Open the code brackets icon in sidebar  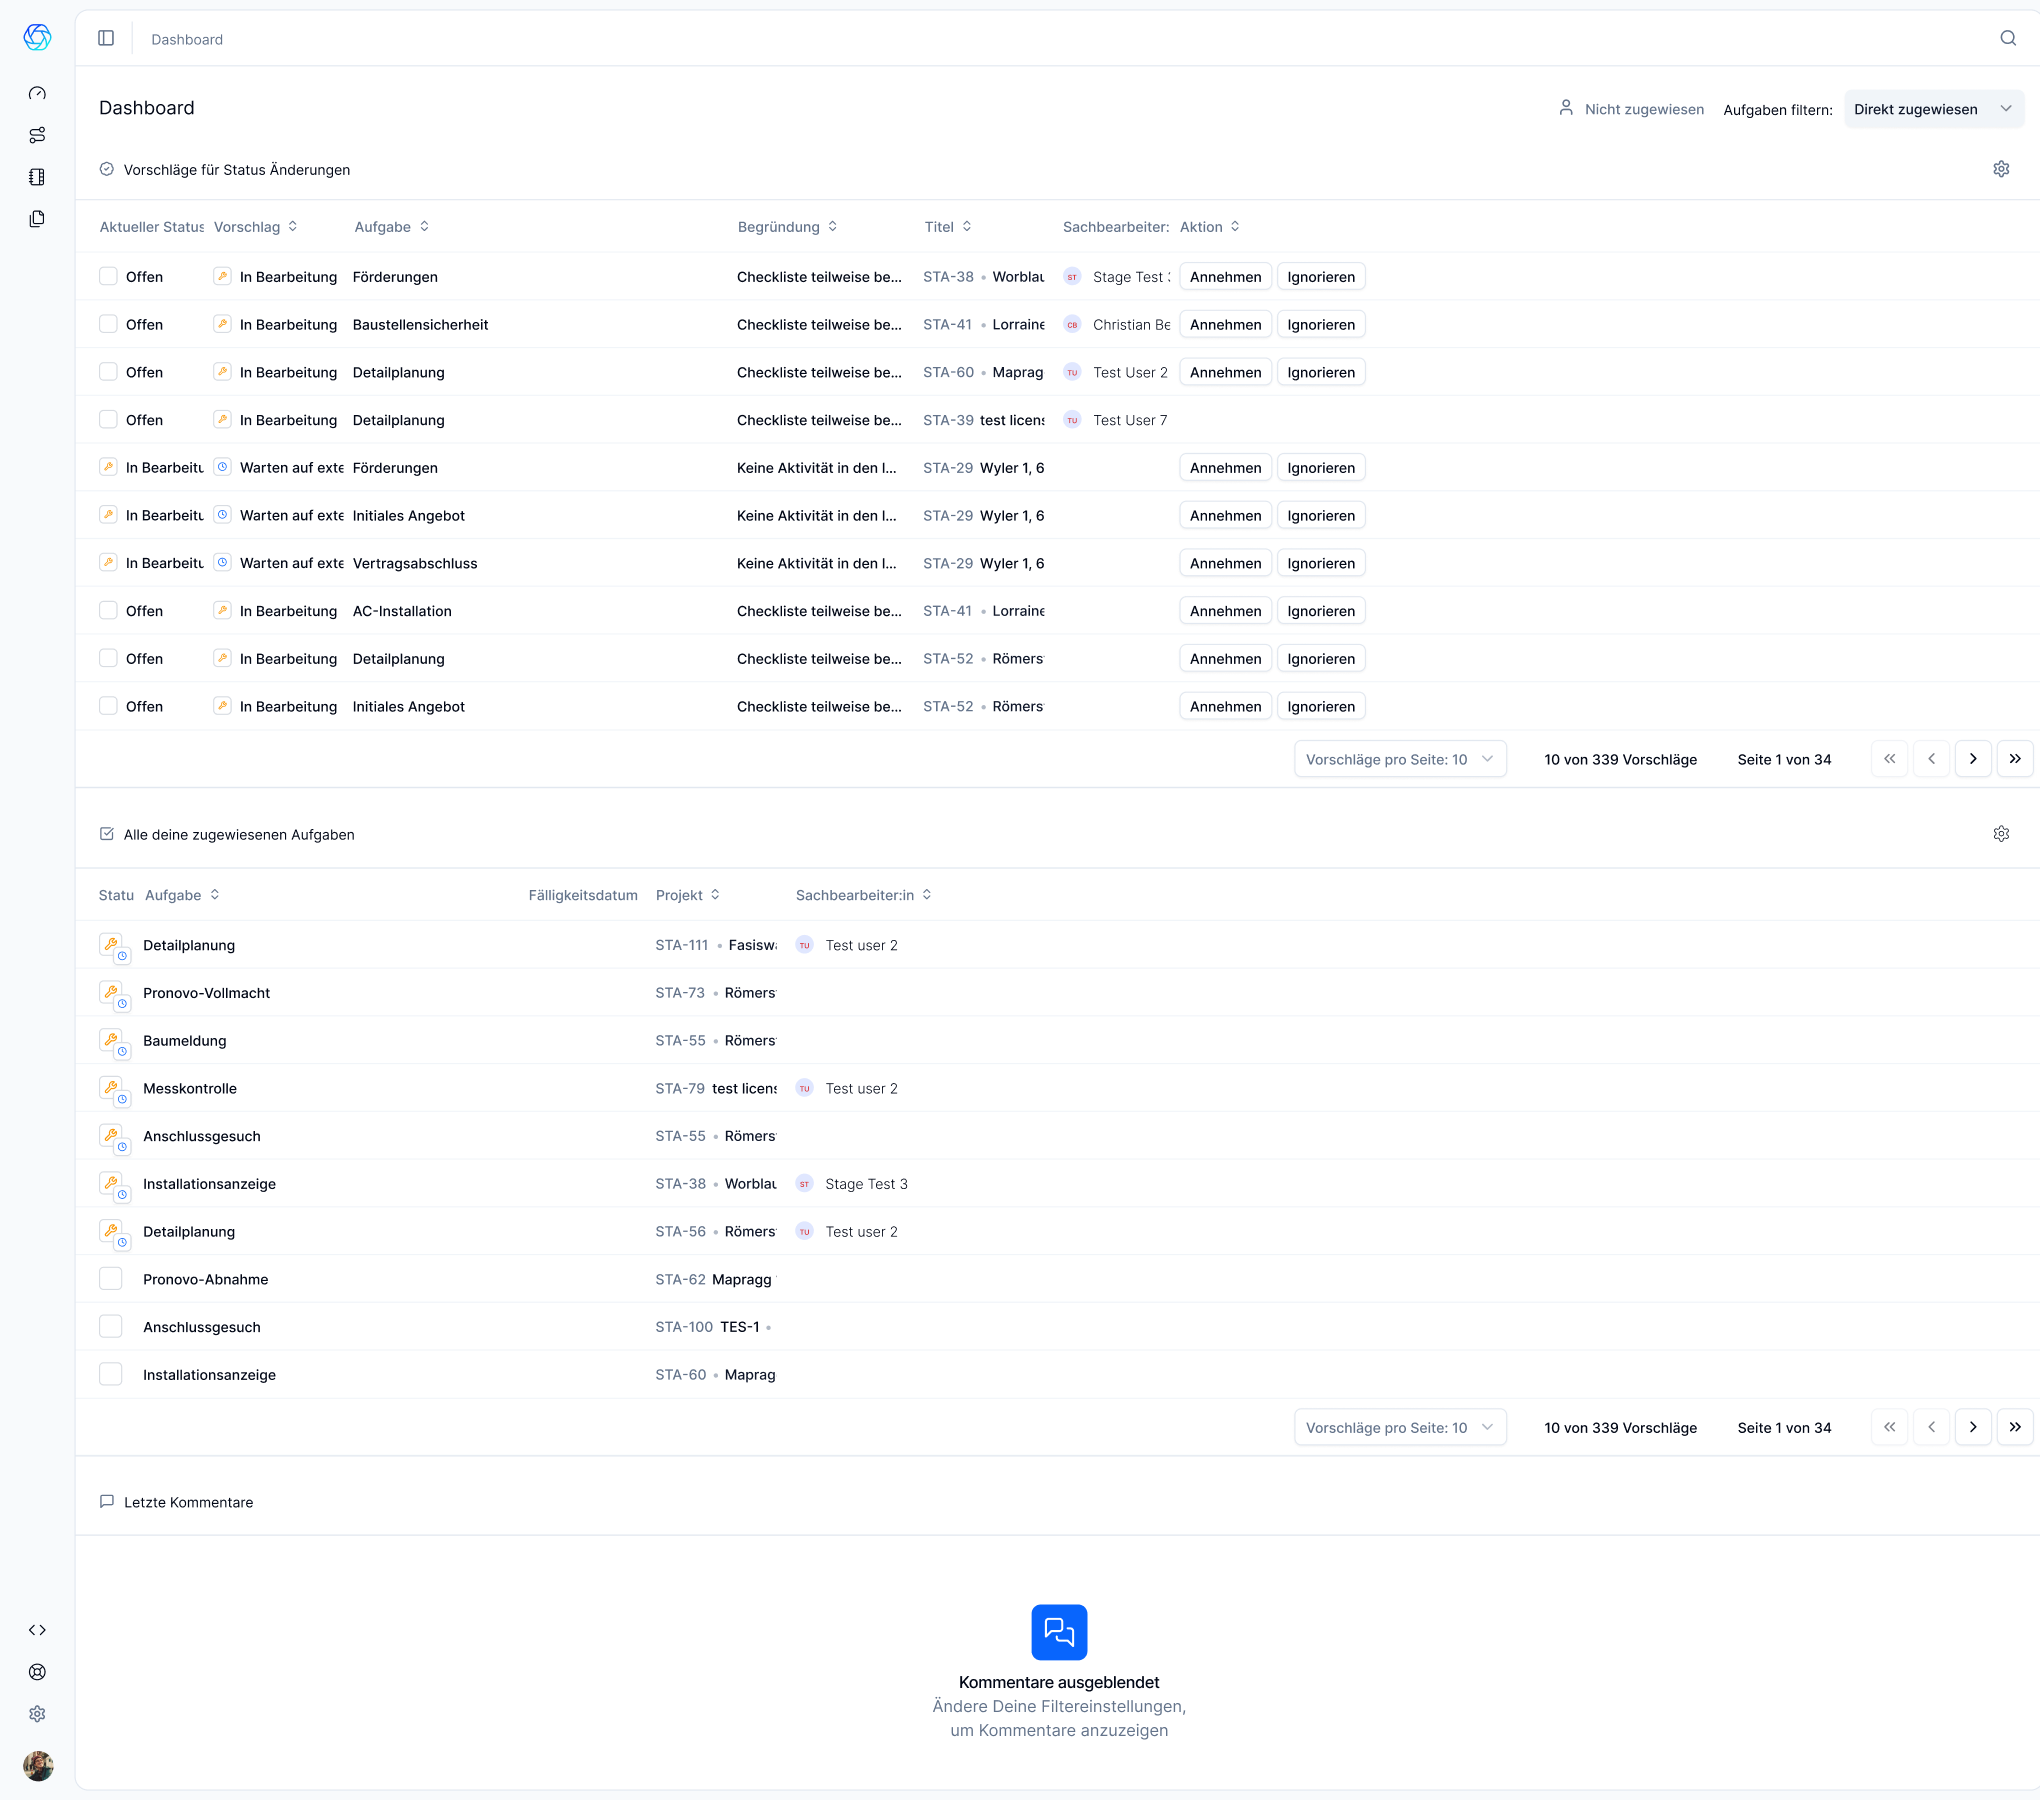[x=37, y=1630]
